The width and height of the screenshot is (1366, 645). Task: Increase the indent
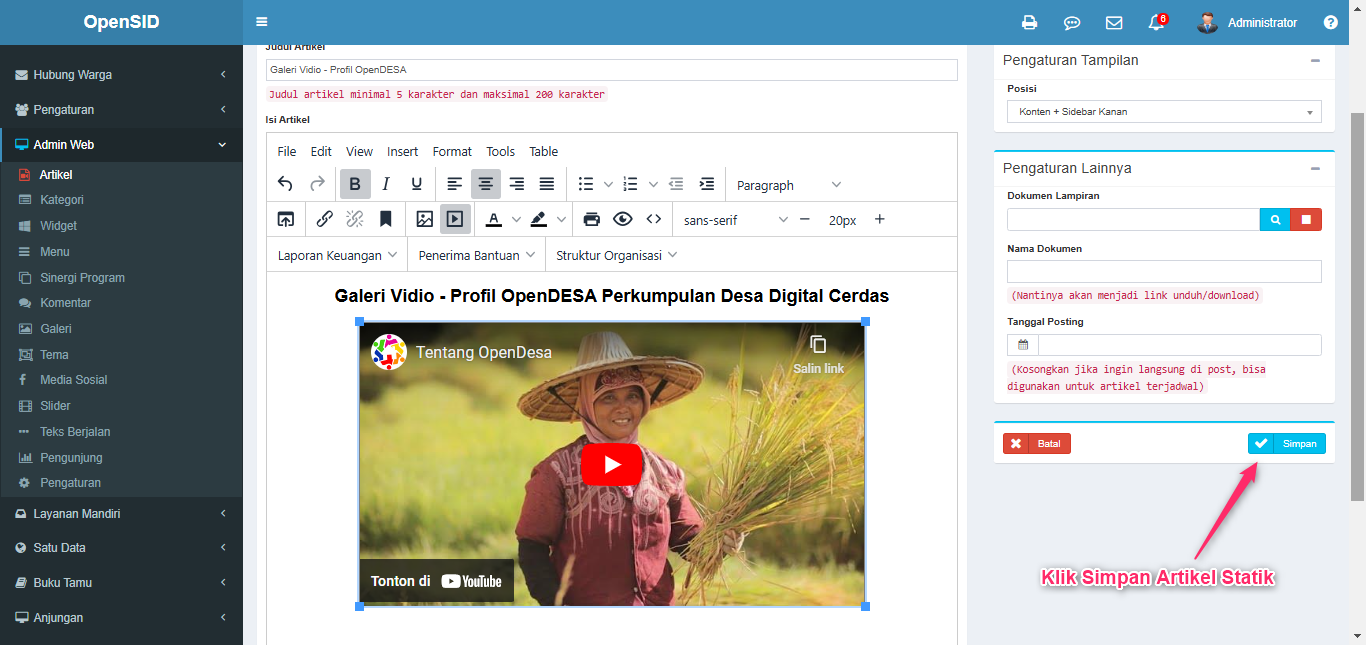coord(707,184)
